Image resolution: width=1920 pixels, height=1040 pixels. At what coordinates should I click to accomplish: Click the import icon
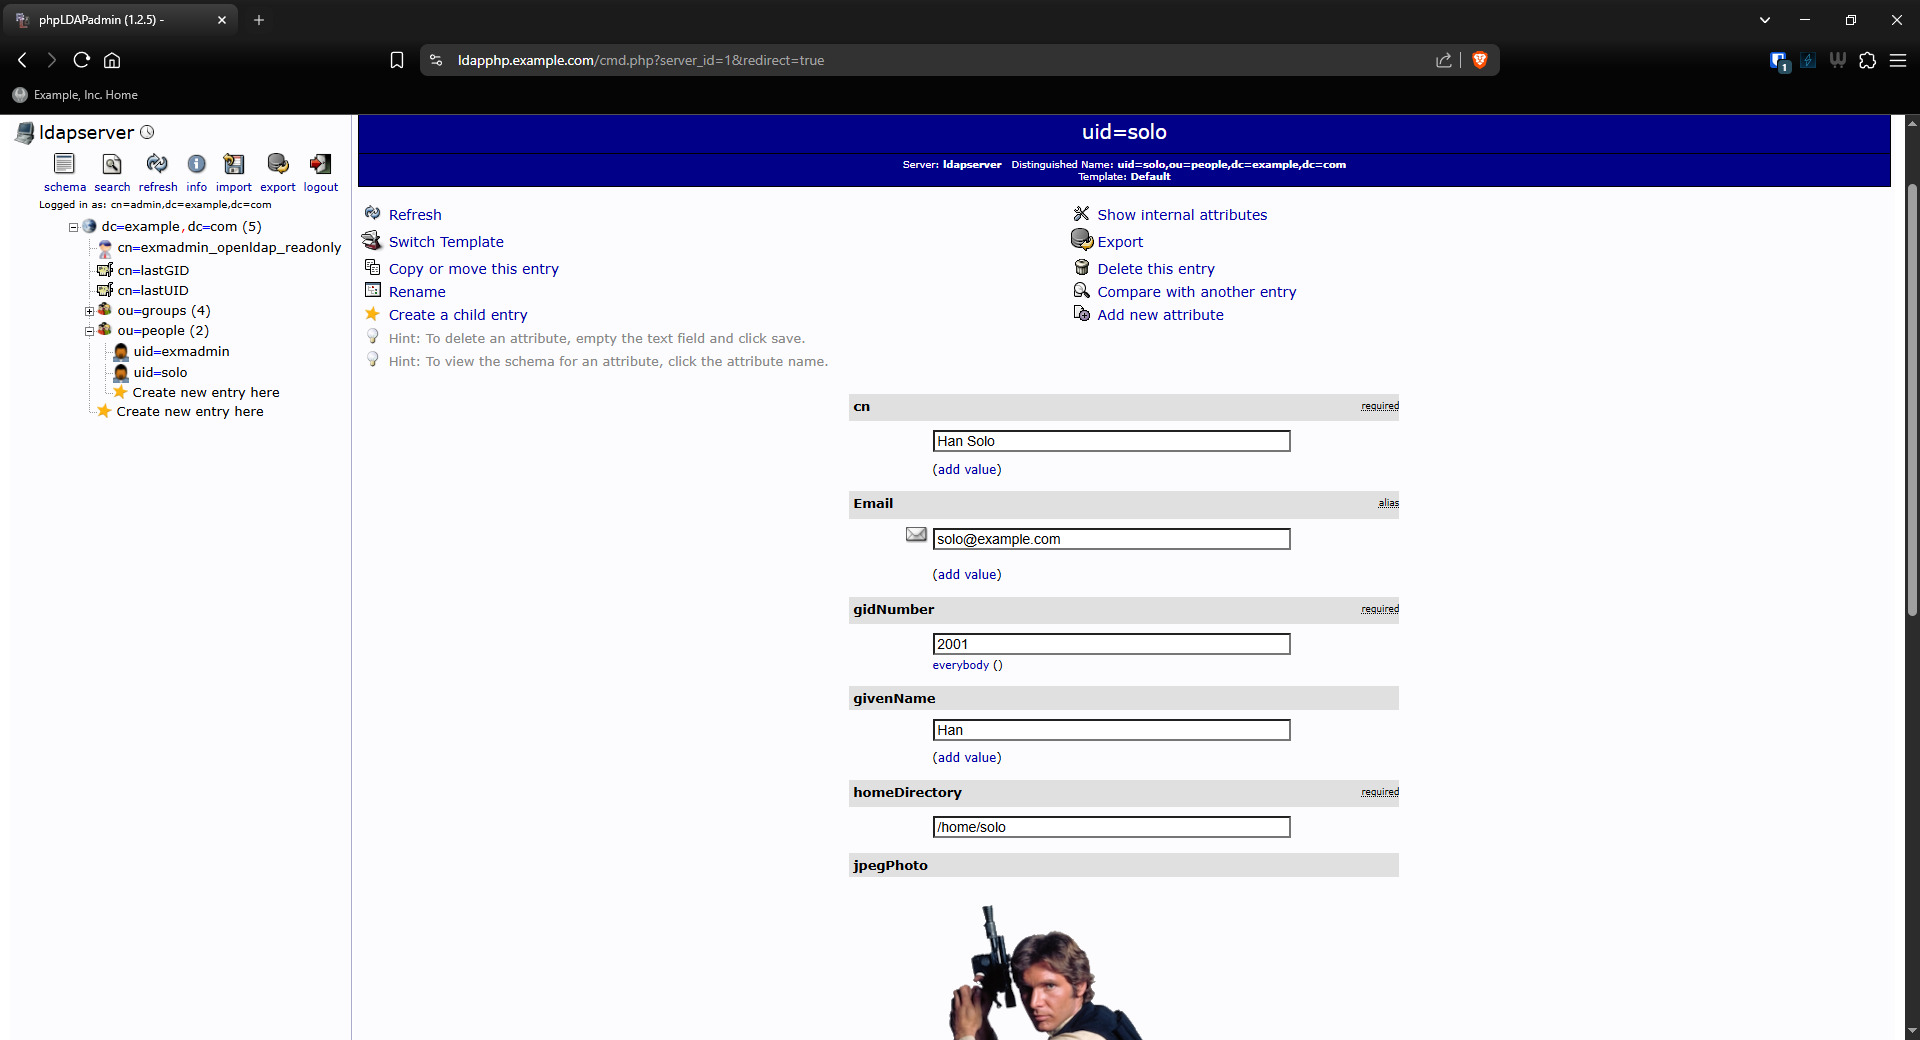234,164
